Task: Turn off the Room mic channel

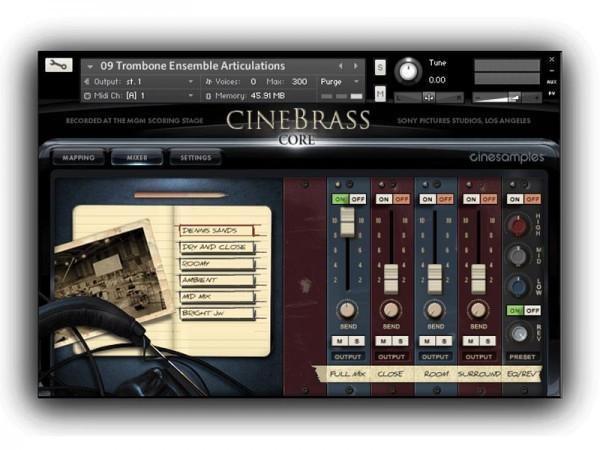Action: point(445,199)
